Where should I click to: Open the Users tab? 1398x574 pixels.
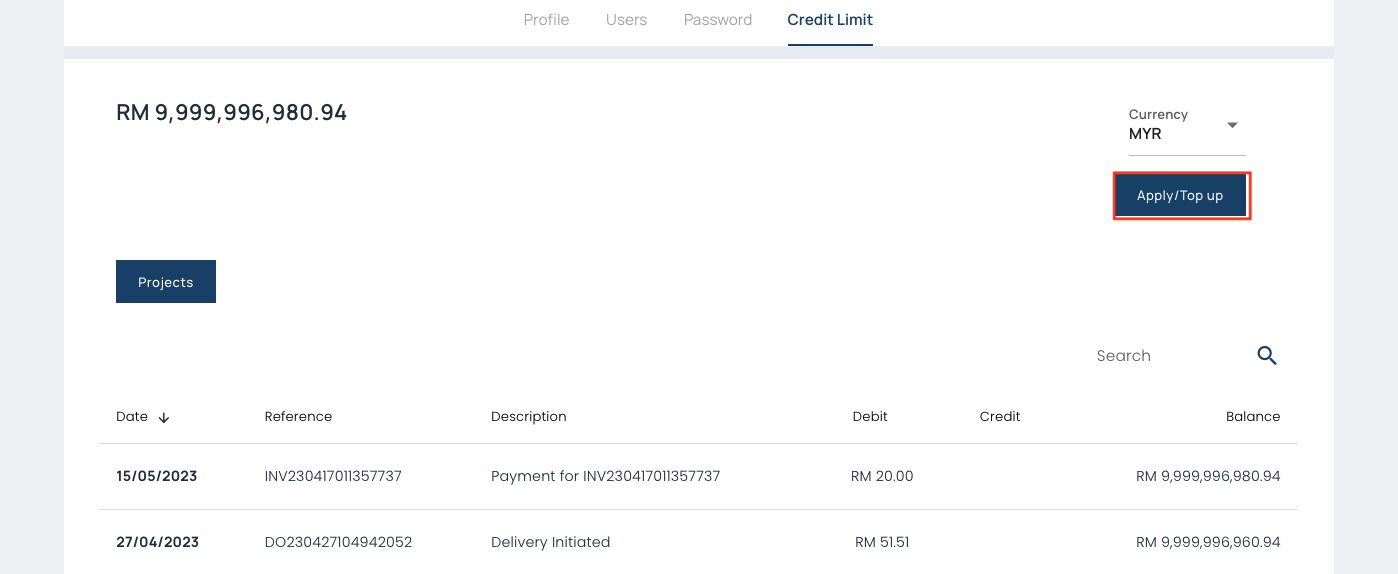coord(626,20)
